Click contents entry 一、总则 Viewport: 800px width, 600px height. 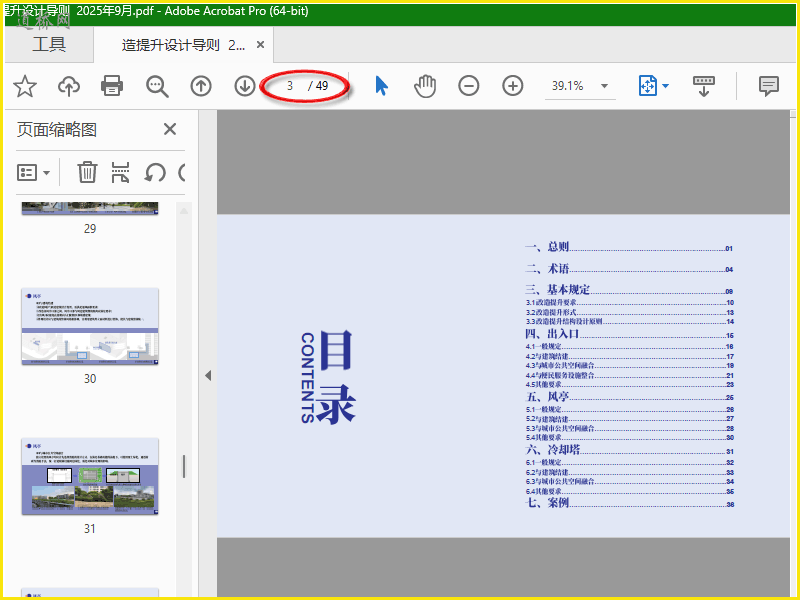pos(629,247)
